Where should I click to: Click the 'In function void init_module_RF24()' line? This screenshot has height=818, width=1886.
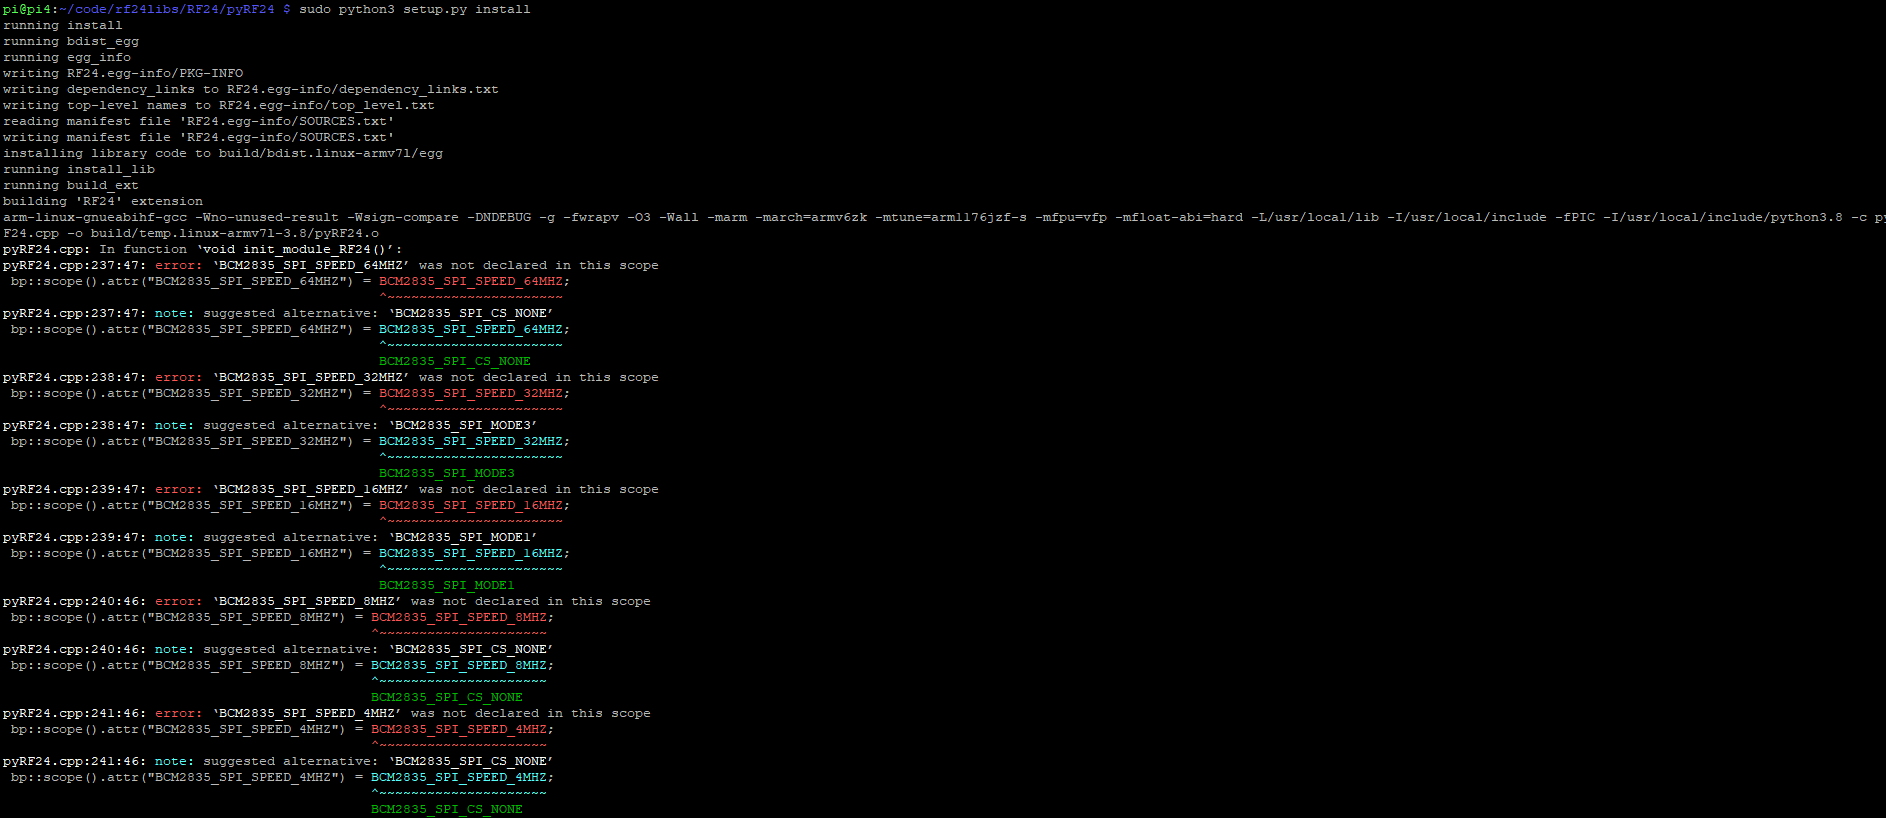pyautogui.click(x=203, y=249)
